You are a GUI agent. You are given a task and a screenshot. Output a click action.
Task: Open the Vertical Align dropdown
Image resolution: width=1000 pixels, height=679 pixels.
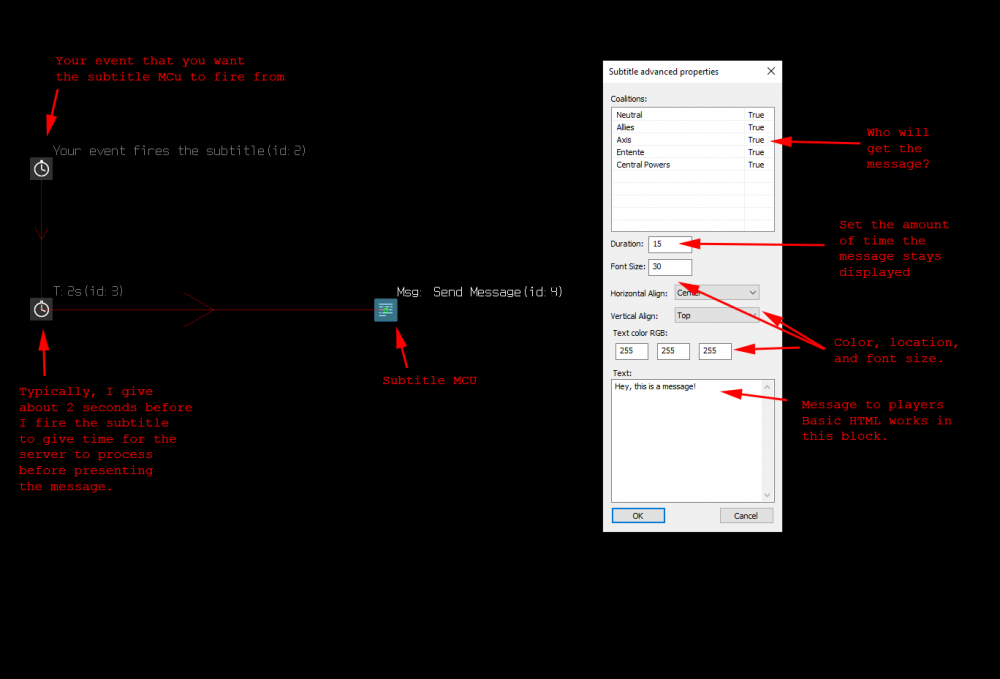coord(717,316)
